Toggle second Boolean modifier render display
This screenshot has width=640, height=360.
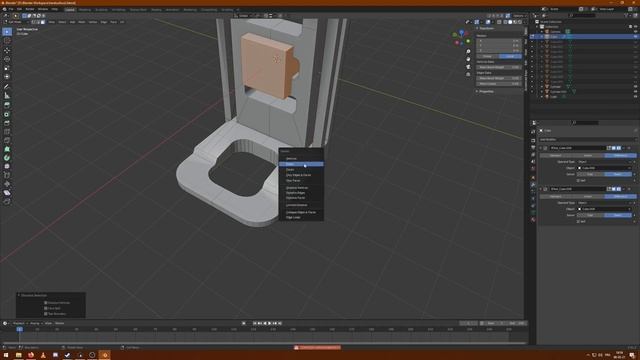619,189
